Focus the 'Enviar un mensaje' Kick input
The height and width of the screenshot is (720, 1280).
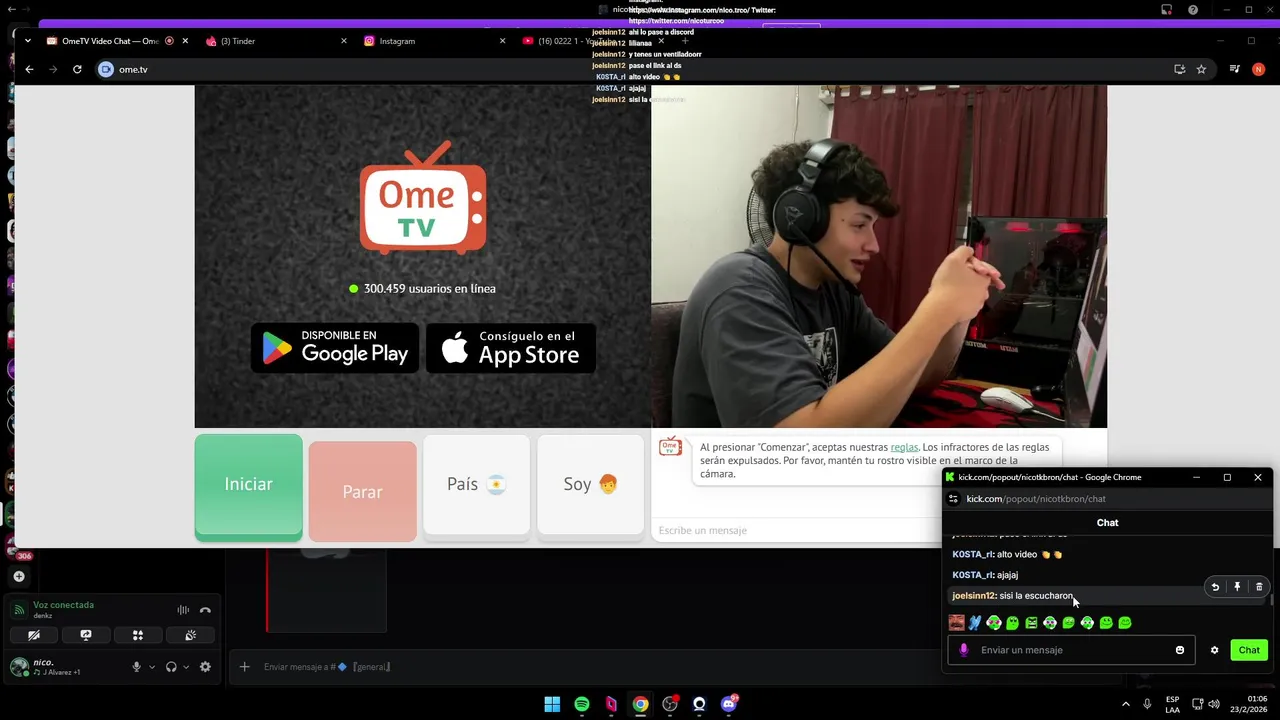[x=1072, y=650]
